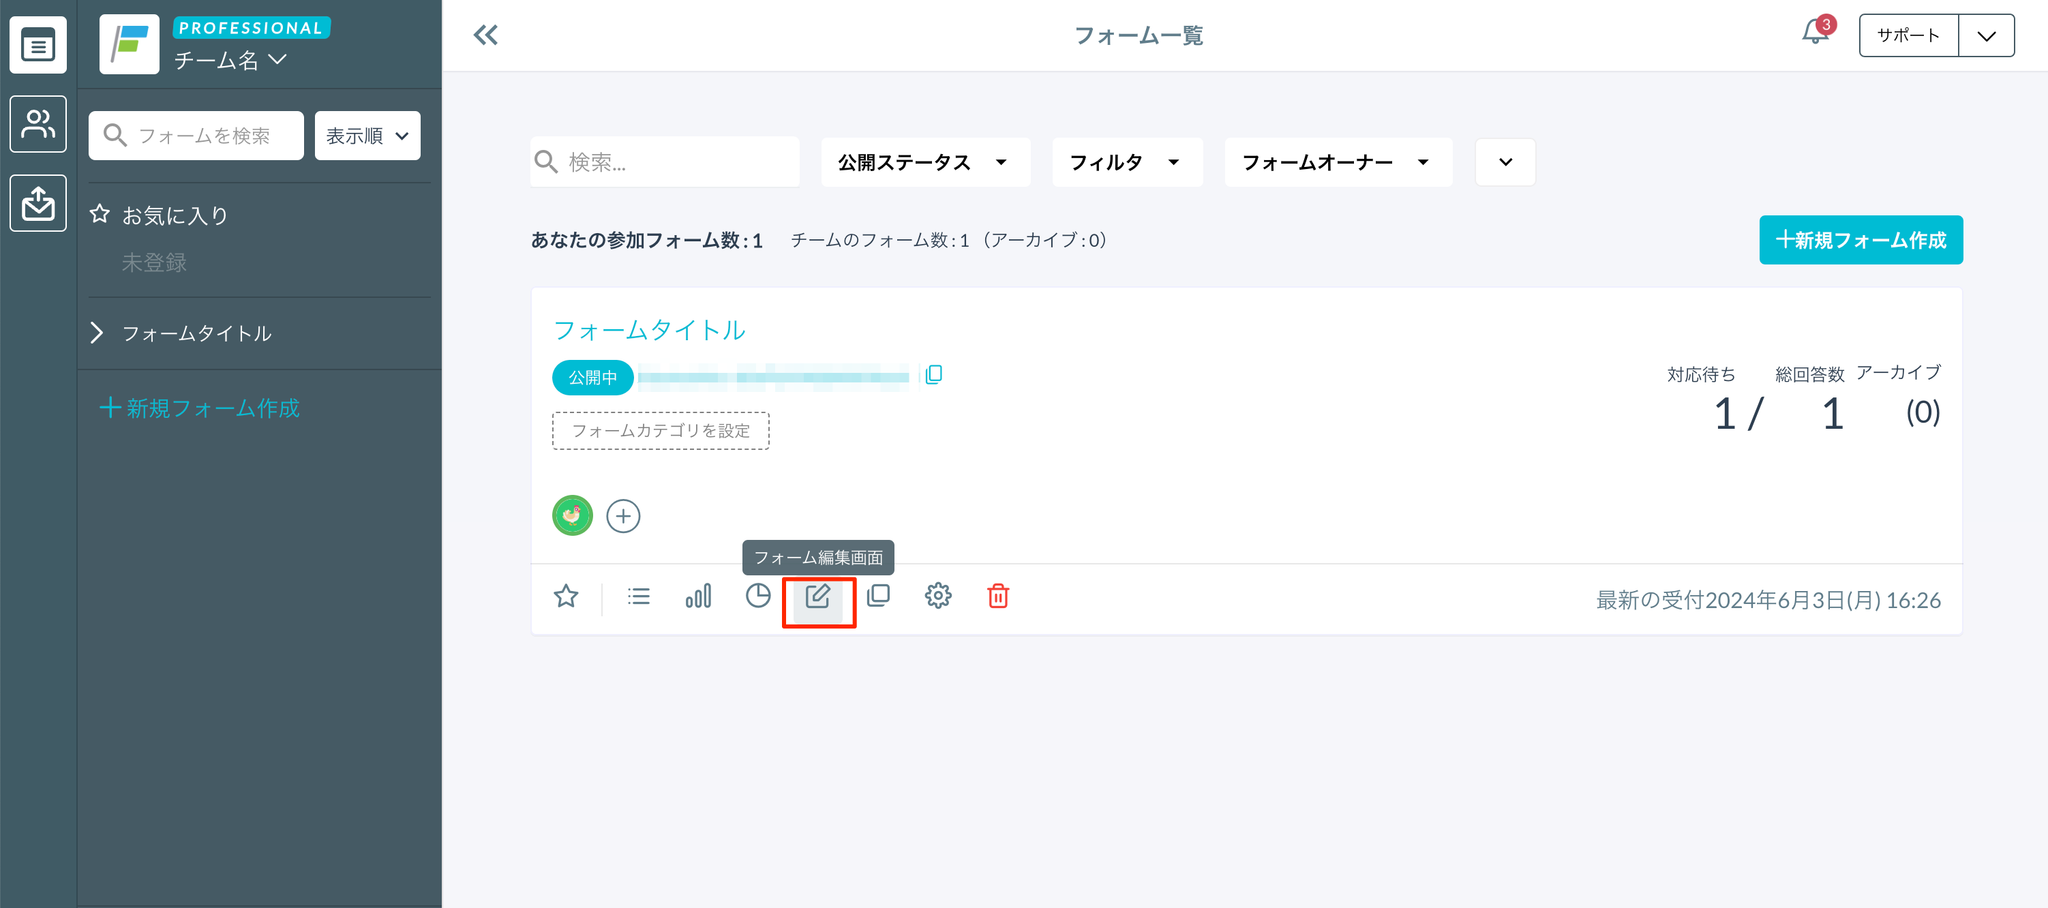Open the フォームオーナー dropdown
This screenshot has width=2048, height=908.
1338,162
